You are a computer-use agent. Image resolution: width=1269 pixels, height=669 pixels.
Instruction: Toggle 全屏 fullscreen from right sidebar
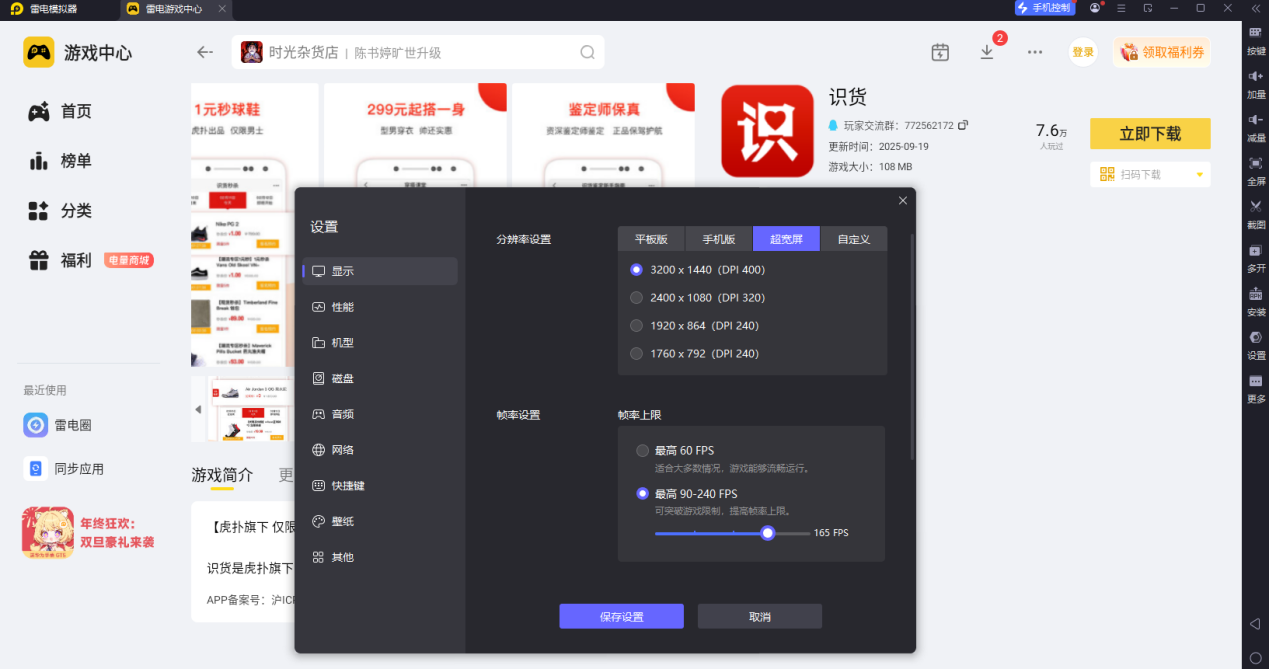pyautogui.click(x=1256, y=170)
